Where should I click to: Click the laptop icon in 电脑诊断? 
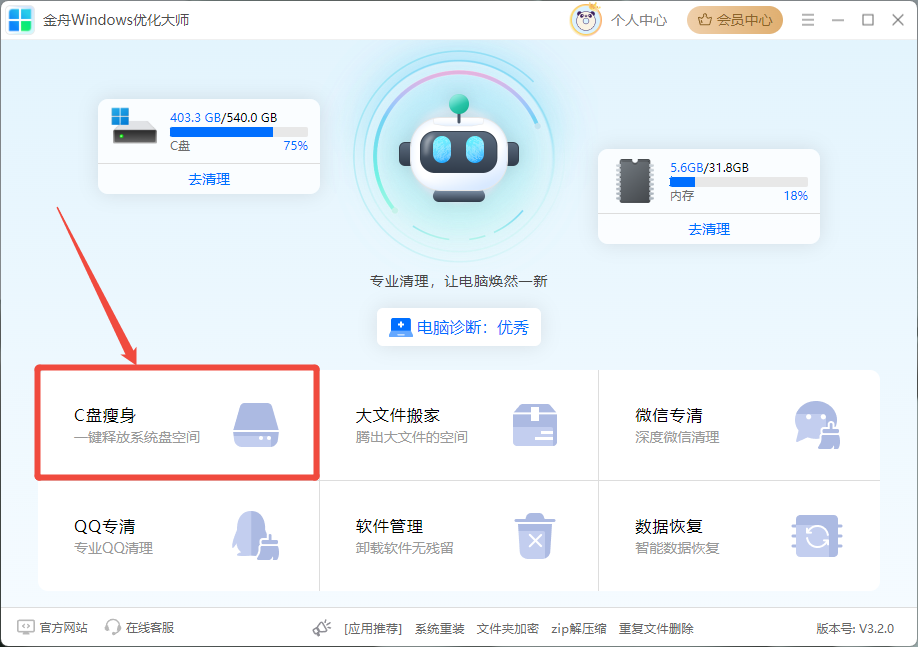[x=400, y=327]
